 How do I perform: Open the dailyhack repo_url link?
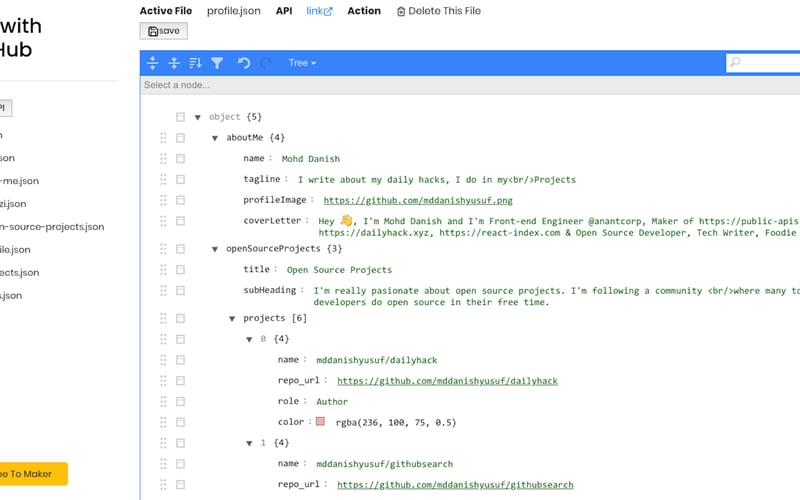(x=447, y=381)
